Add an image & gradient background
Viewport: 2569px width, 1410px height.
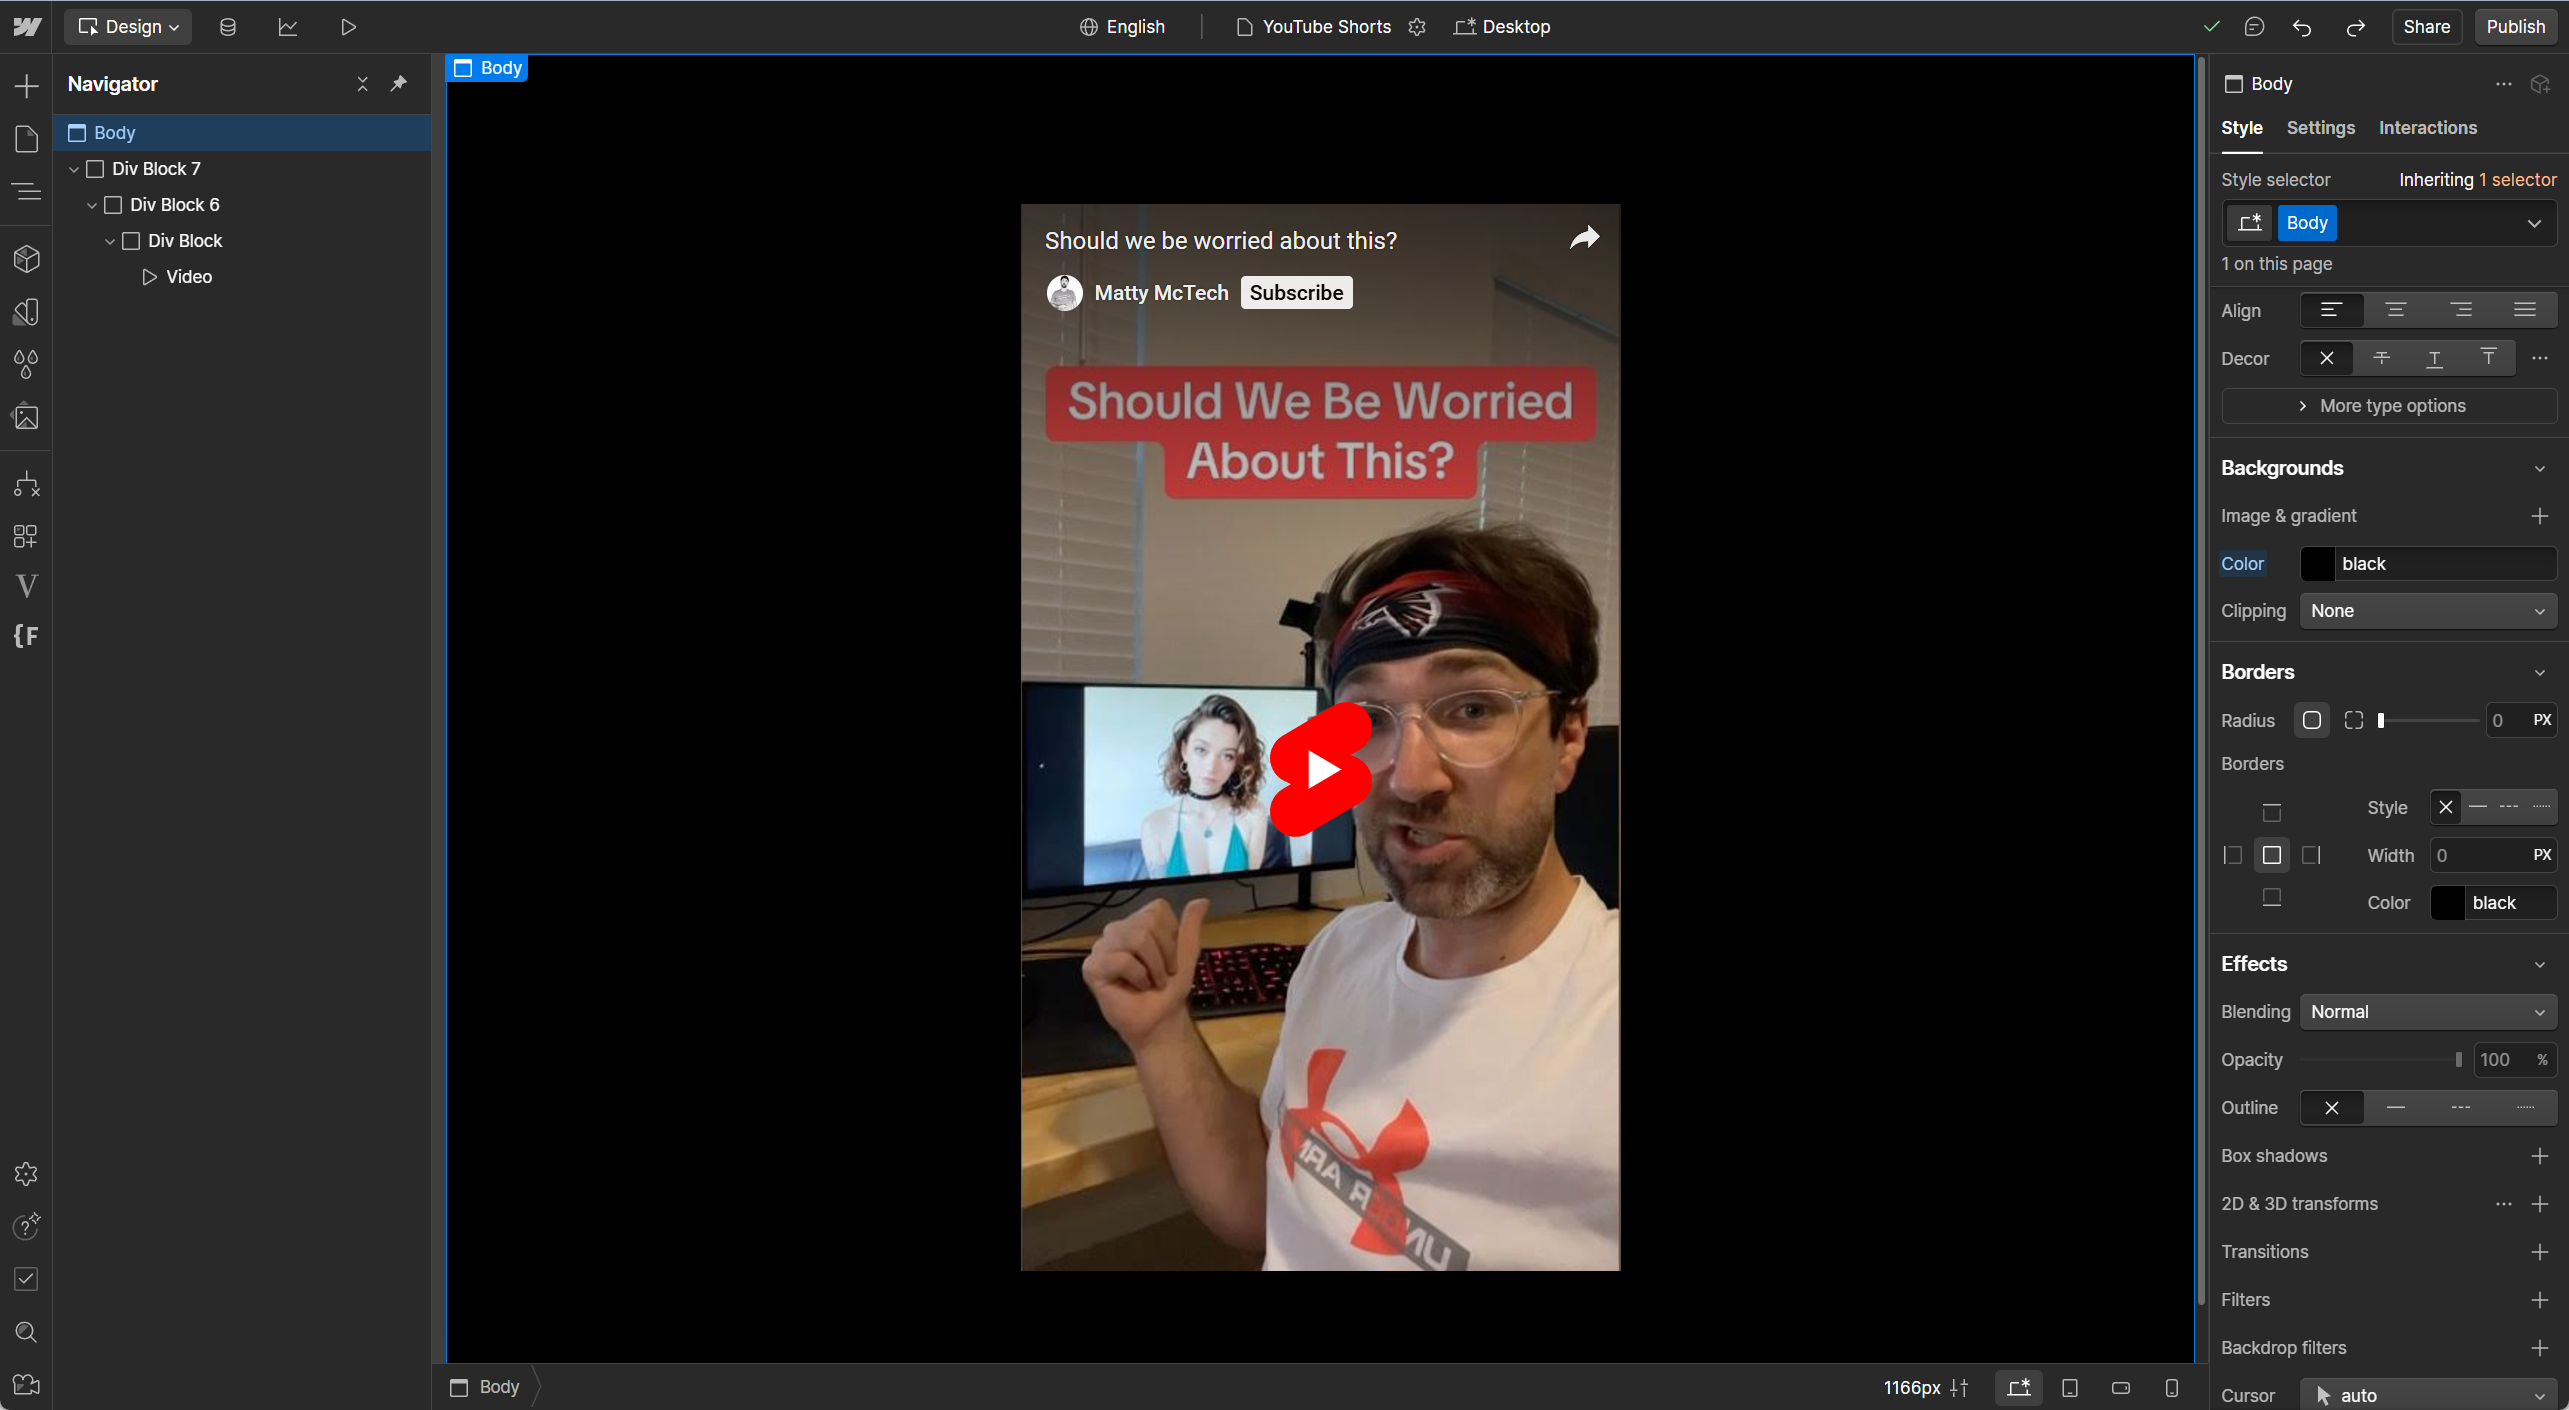2540,516
